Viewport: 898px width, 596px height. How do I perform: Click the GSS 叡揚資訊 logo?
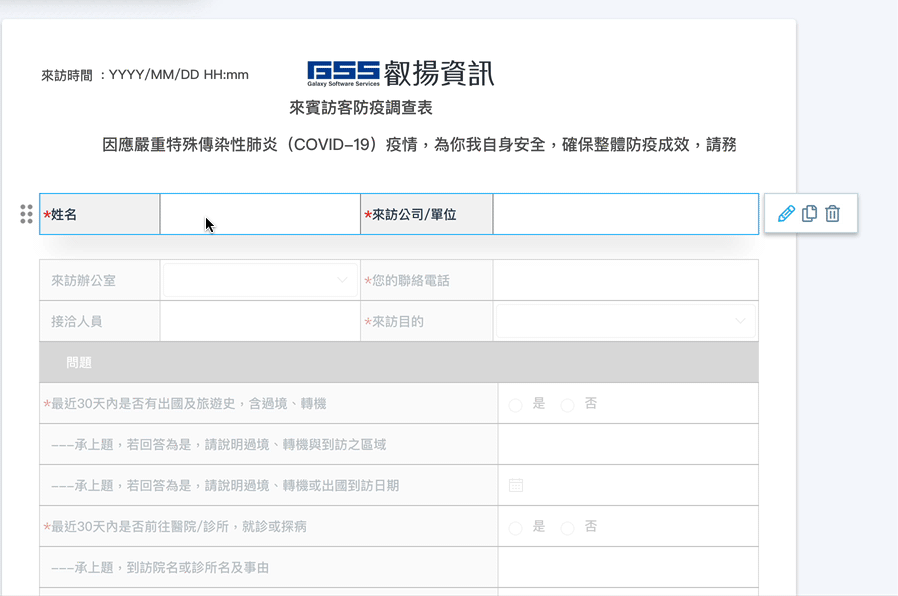tap(400, 72)
